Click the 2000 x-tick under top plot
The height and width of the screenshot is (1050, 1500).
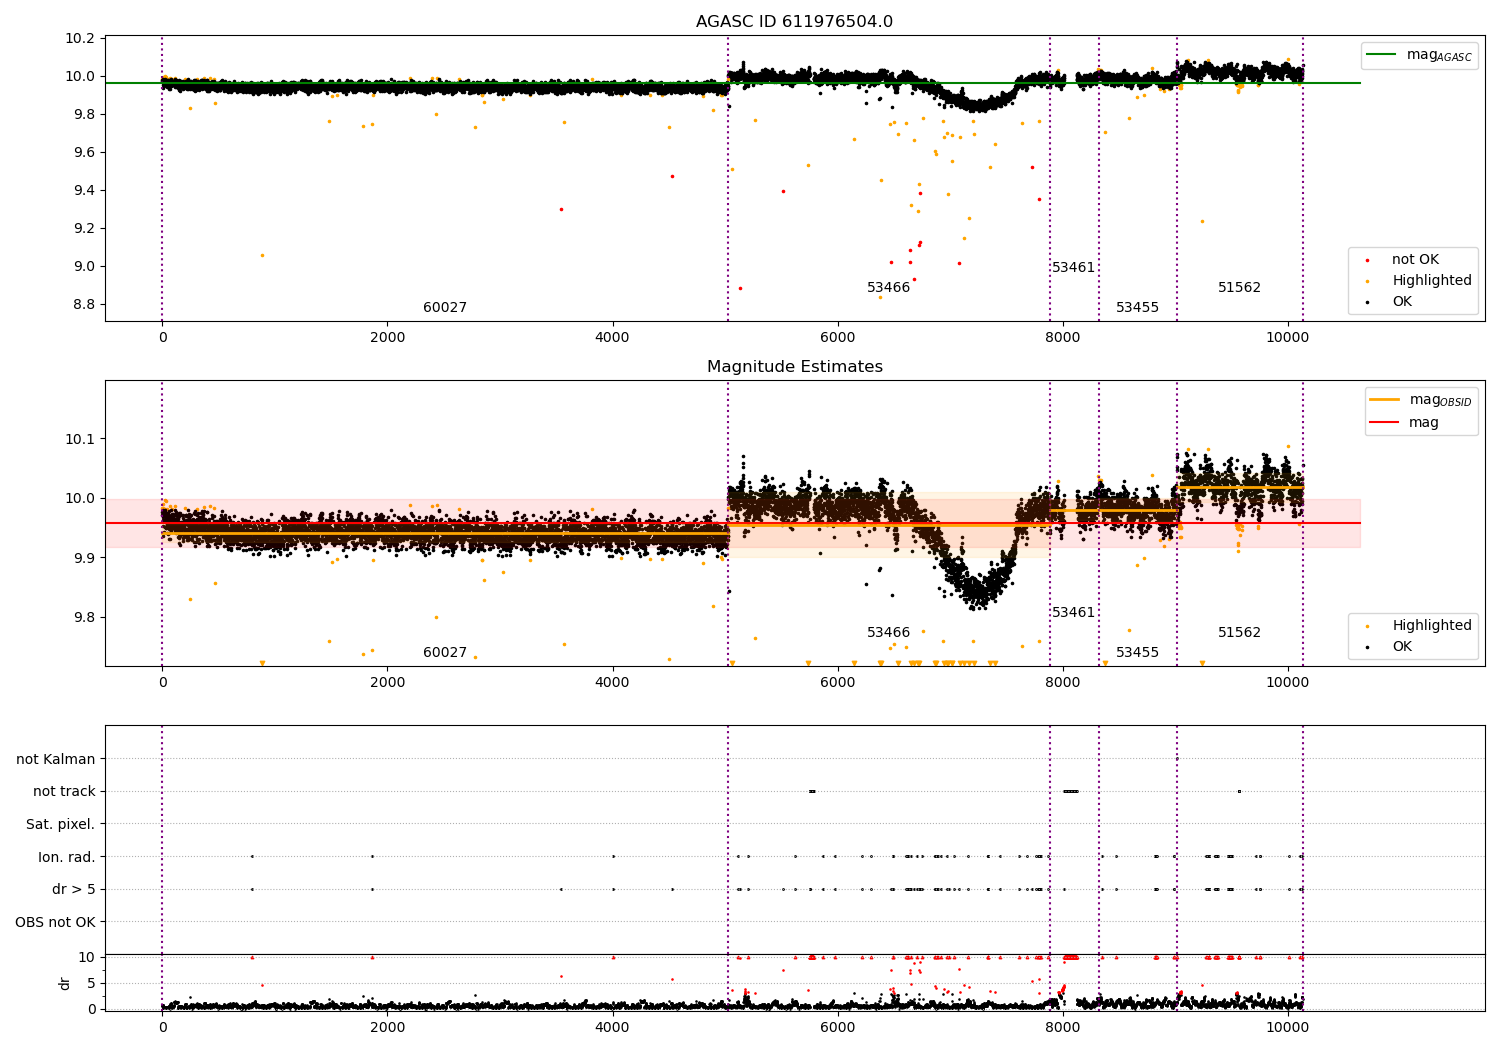(388, 338)
